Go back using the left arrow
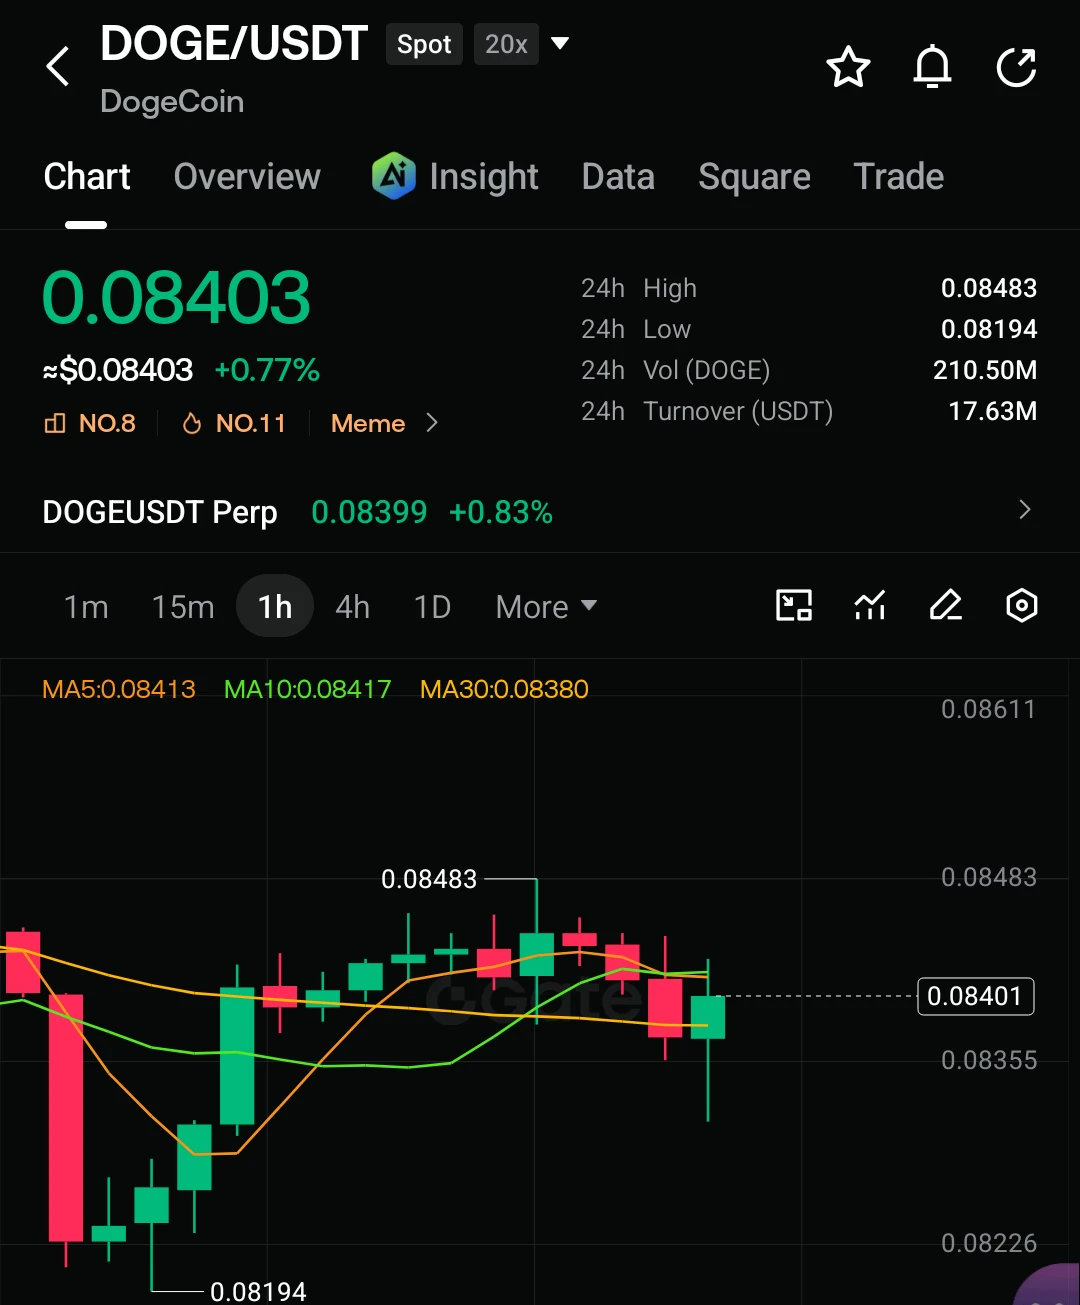Viewport: 1080px width, 1305px height. pyautogui.click(x=58, y=67)
